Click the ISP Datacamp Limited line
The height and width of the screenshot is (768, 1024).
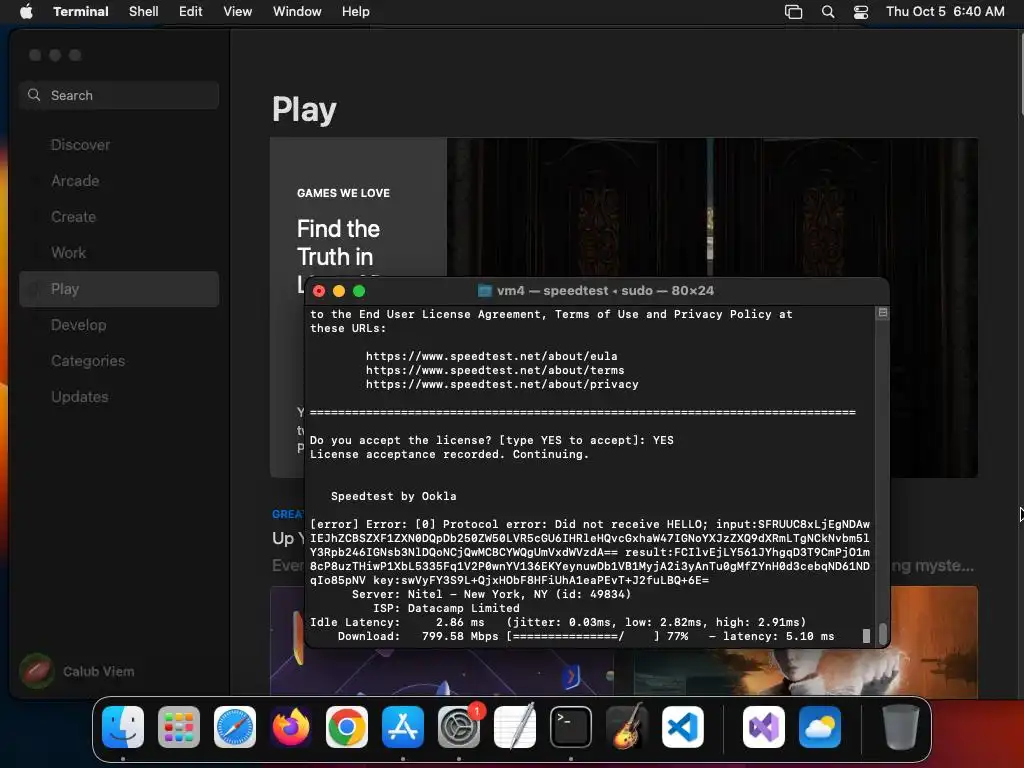tap(446, 608)
